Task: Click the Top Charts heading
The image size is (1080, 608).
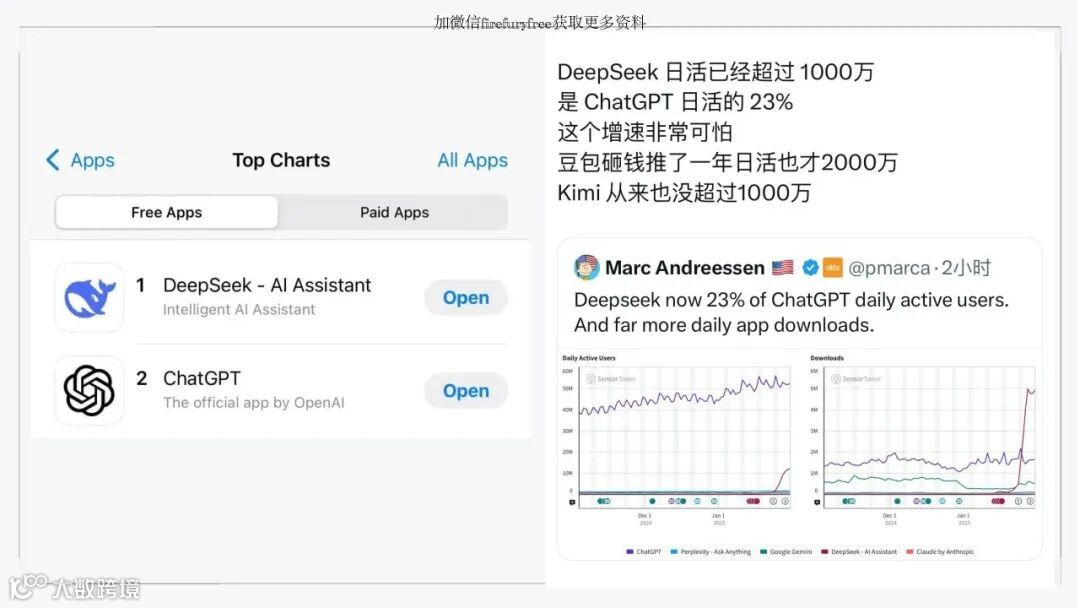Action: pyautogui.click(x=281, y=160)
